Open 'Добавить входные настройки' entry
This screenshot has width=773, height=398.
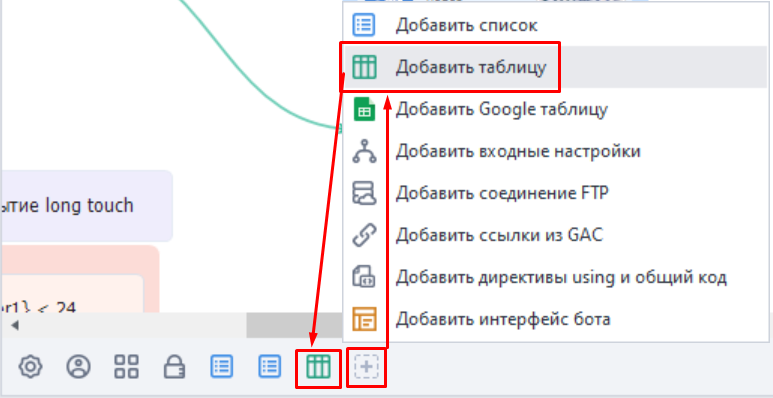click(x=556, y=151)
